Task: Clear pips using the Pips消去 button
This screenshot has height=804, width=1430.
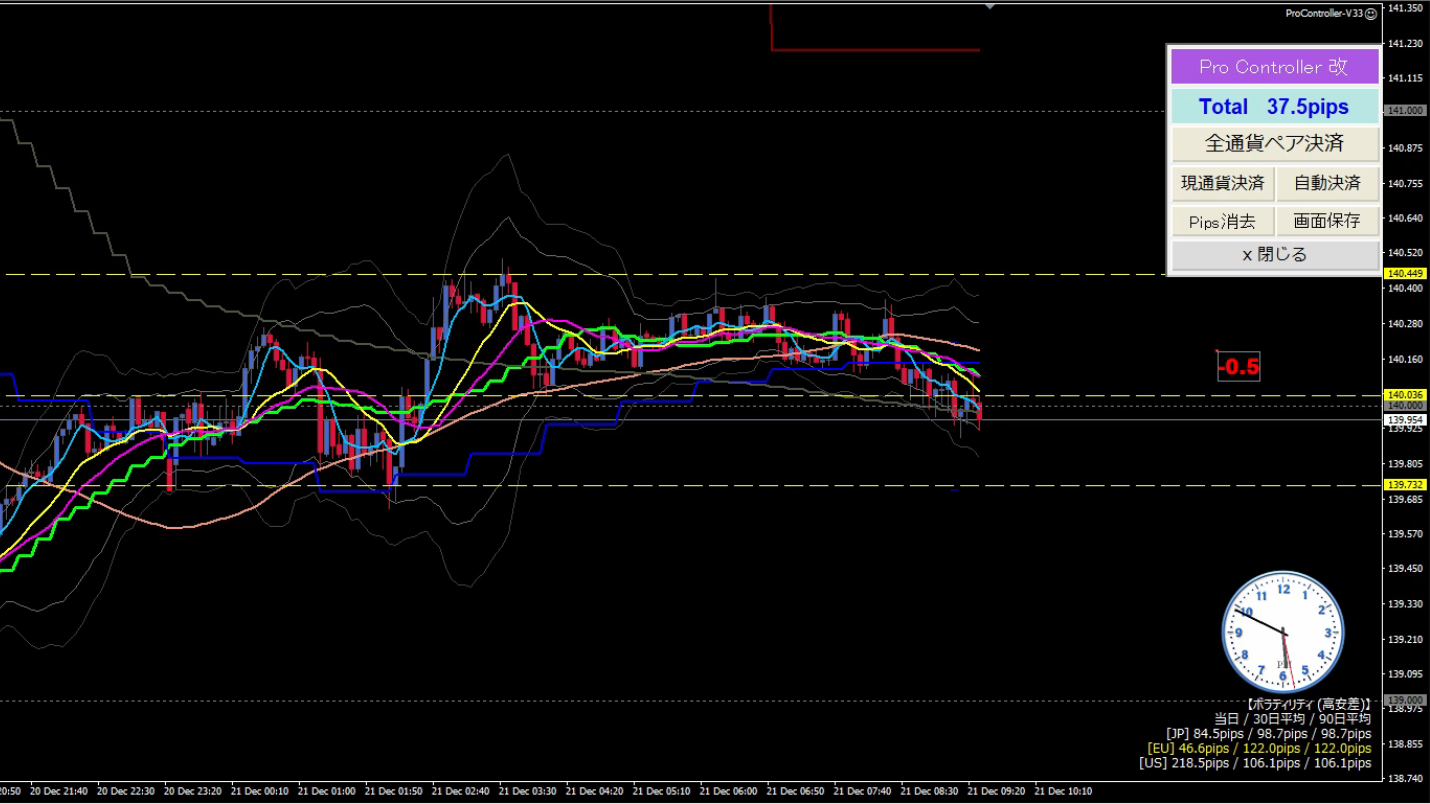Action: (1223, 221)
